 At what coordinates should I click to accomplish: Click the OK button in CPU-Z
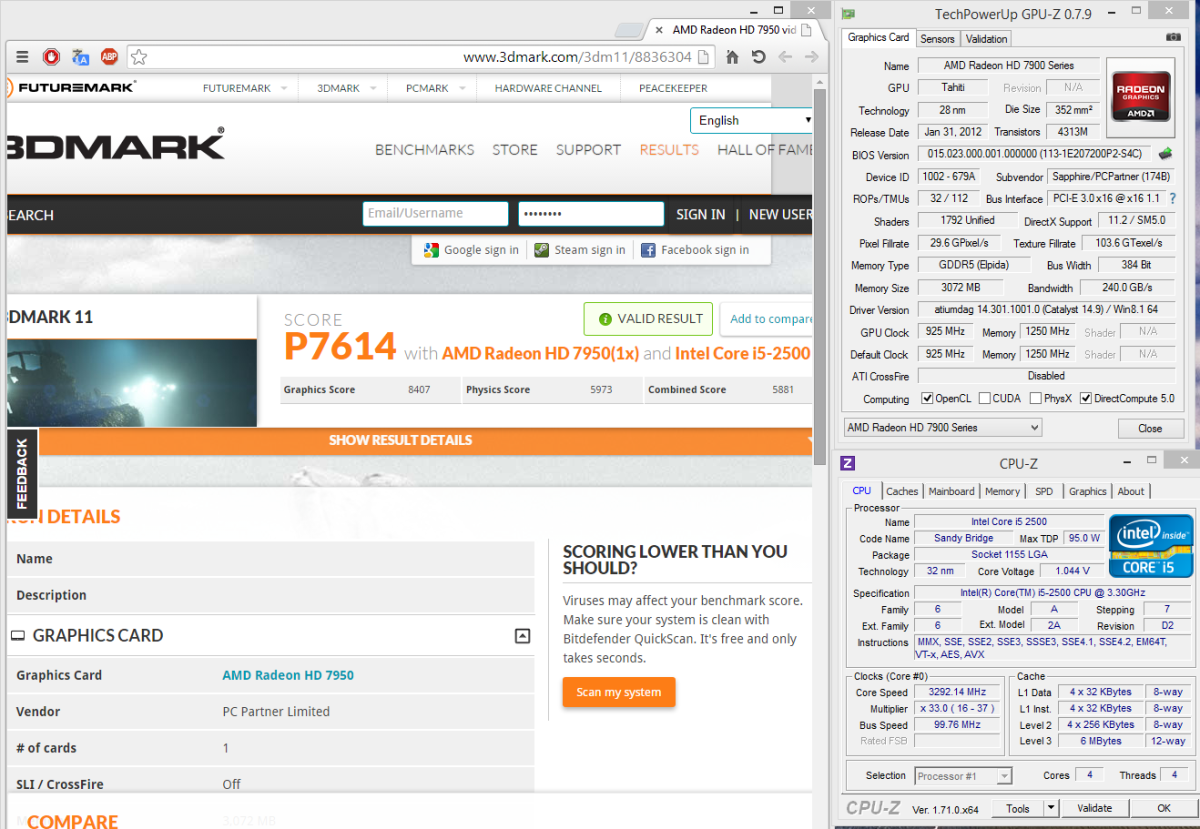pyautogui.click(x=1164, y=808)
